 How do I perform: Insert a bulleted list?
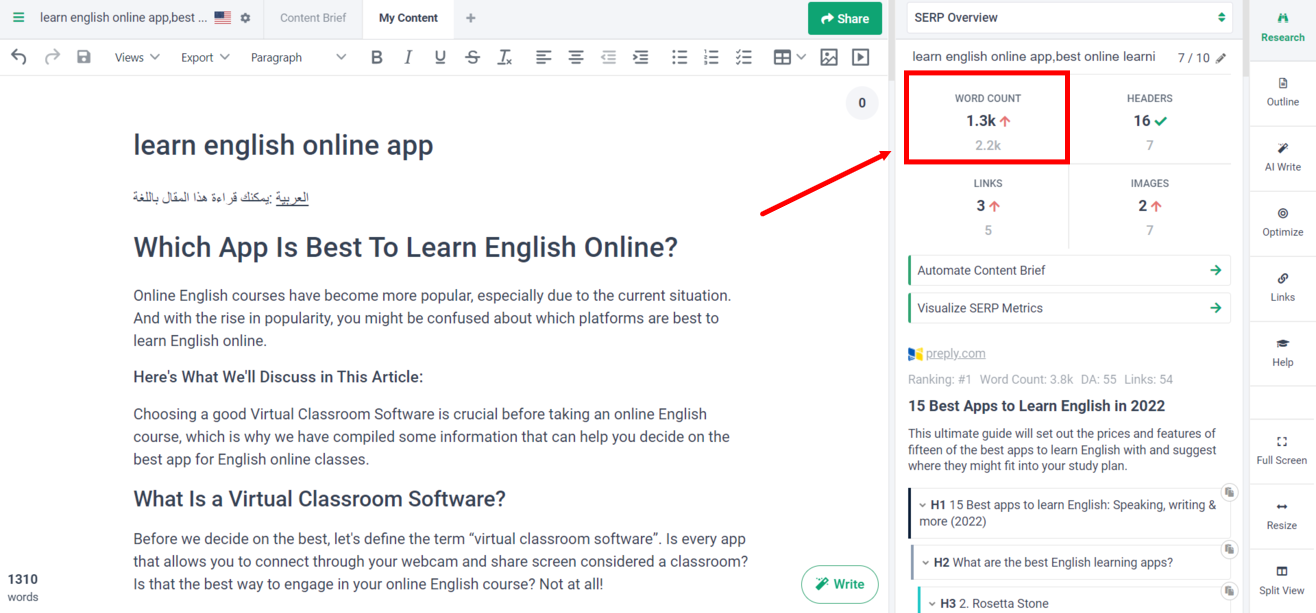pyautogui.click(x=679, y=57)
